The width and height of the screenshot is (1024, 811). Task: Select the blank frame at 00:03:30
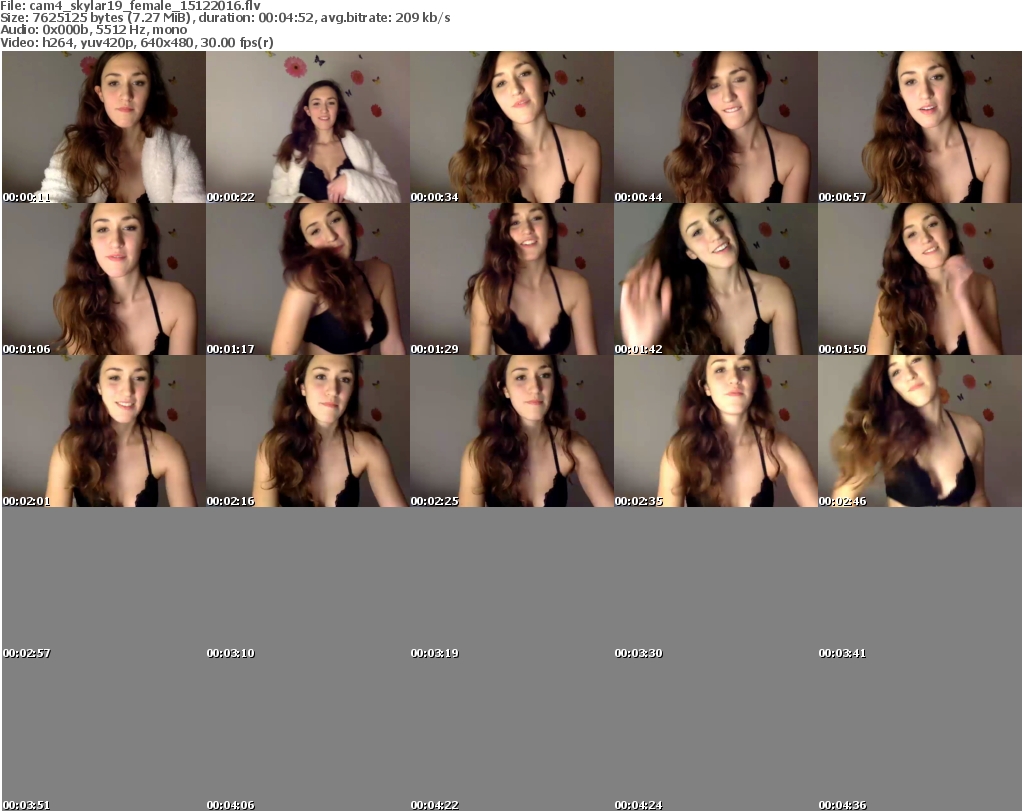coord(715,583)
